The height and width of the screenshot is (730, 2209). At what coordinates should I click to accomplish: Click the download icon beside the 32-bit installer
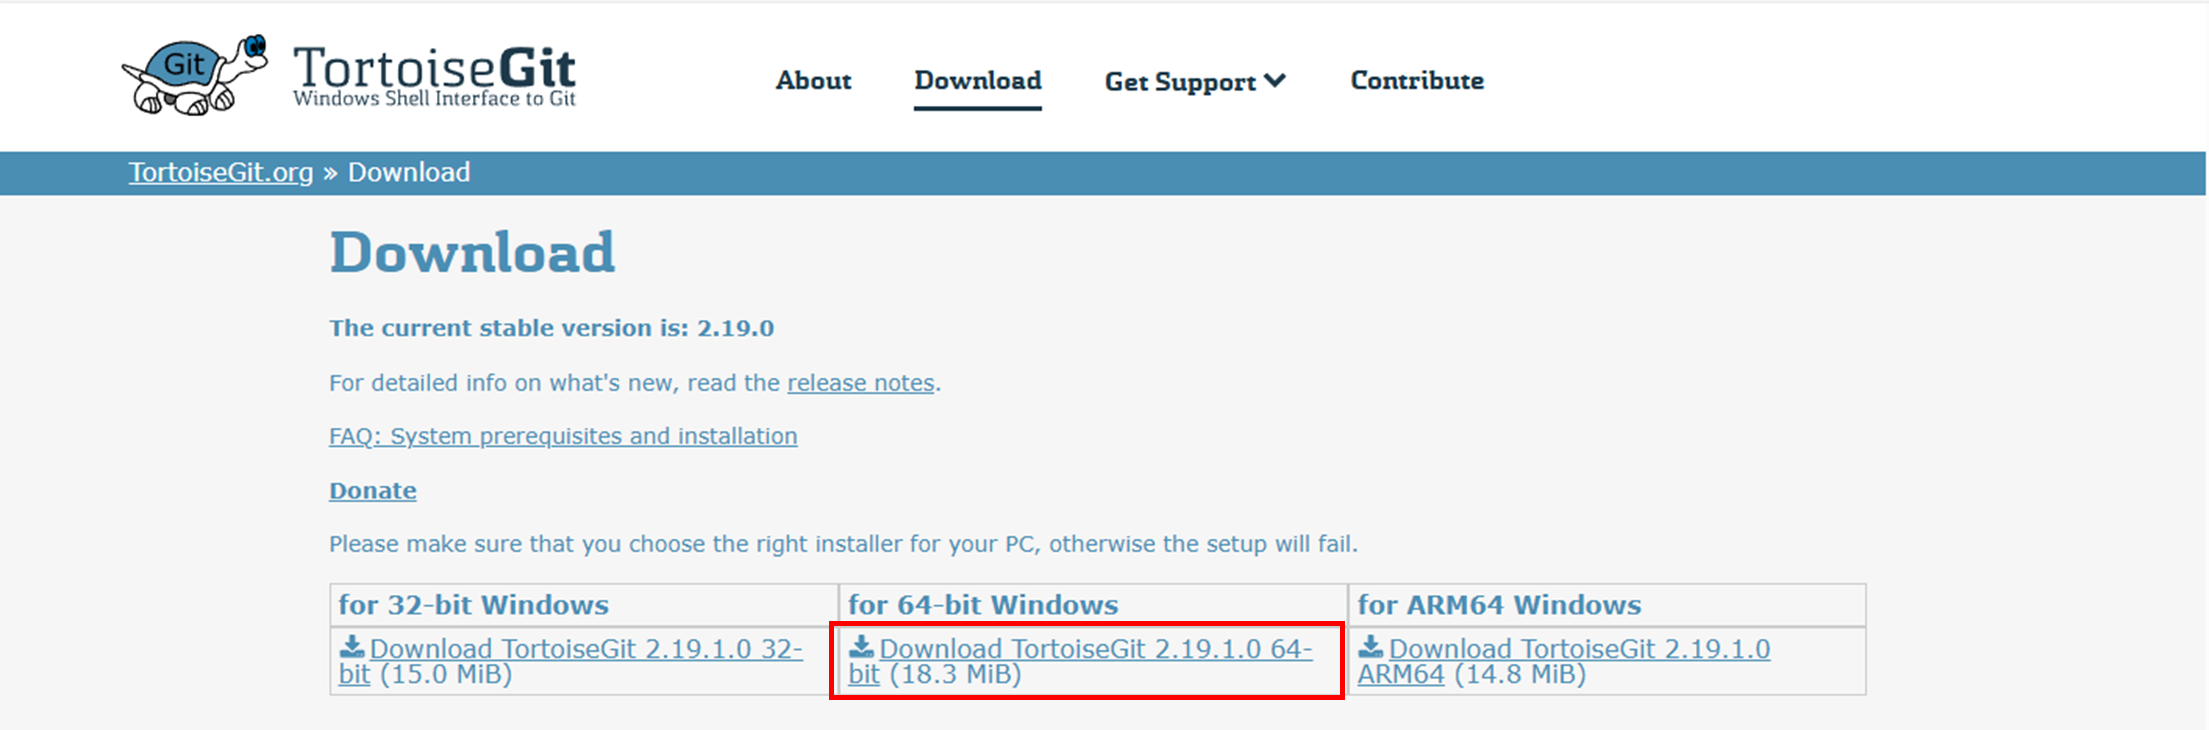352,647
